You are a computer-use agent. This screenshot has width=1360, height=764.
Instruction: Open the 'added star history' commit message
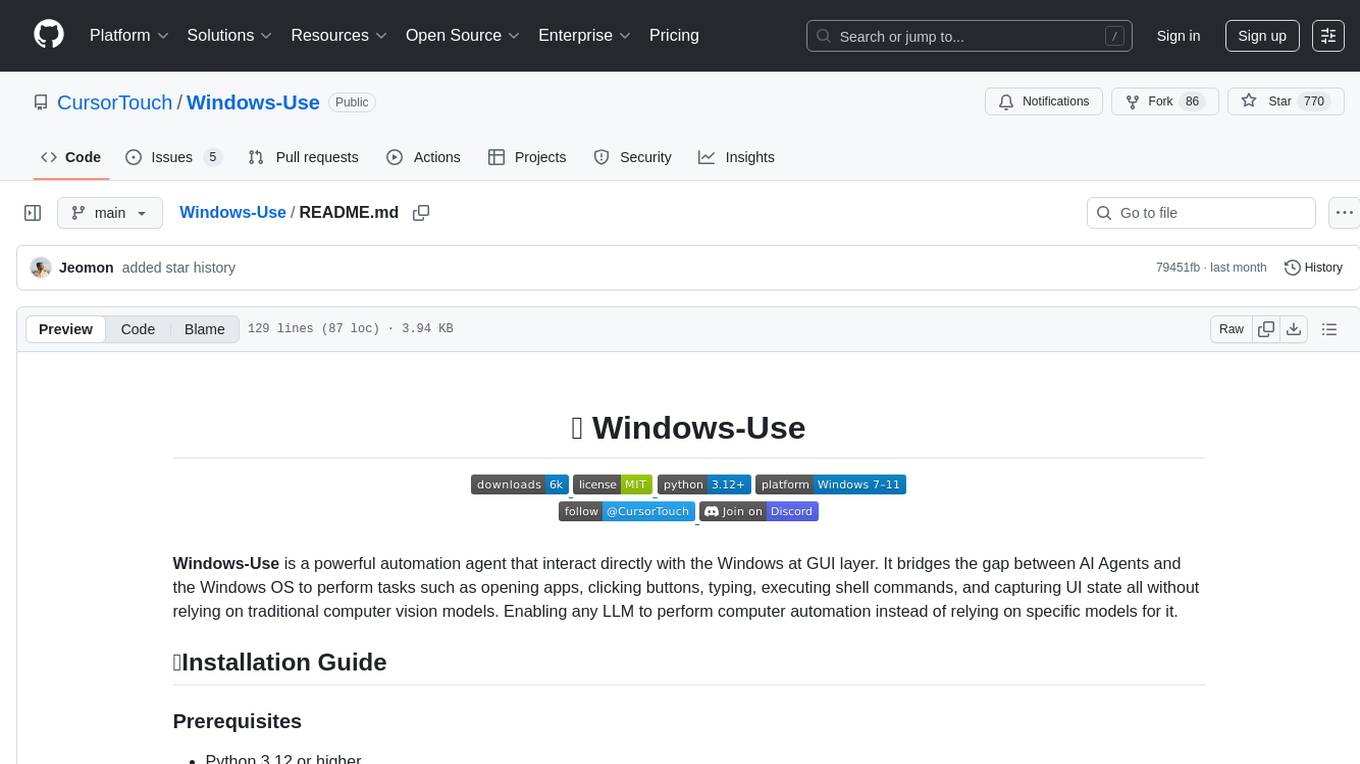(x=179, y=268)
